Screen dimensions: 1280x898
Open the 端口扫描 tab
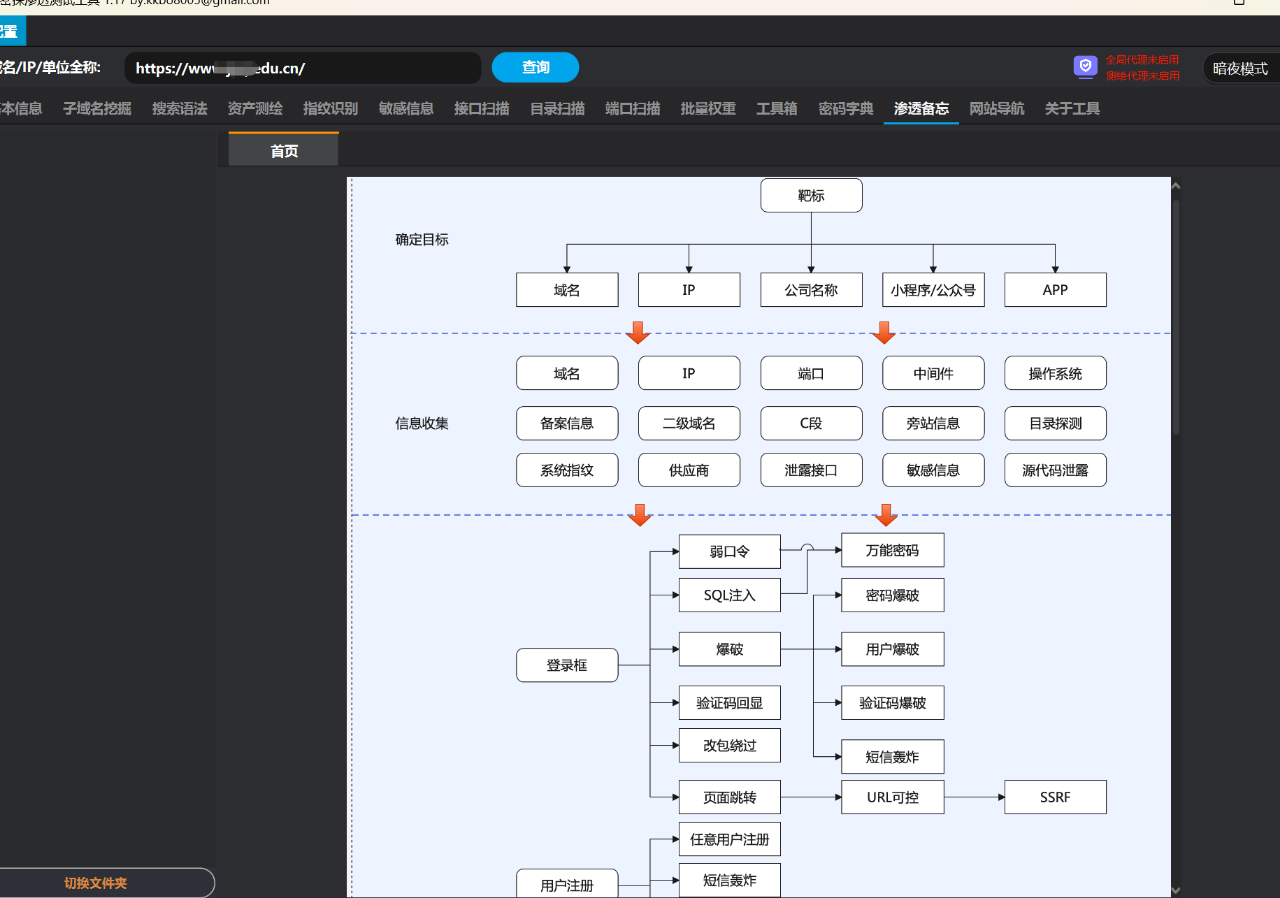(632, 108)
